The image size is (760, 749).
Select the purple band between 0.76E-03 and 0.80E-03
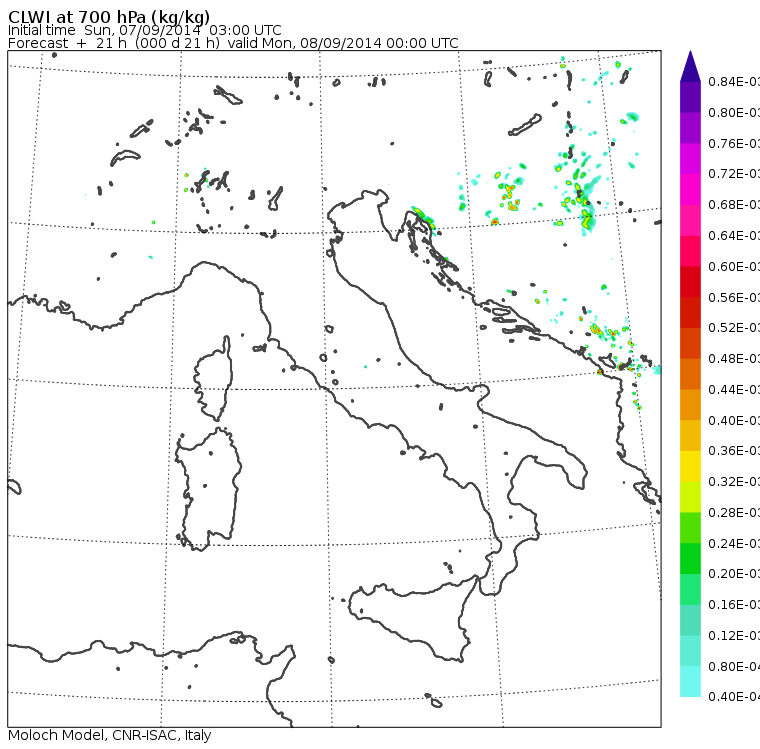690,128
